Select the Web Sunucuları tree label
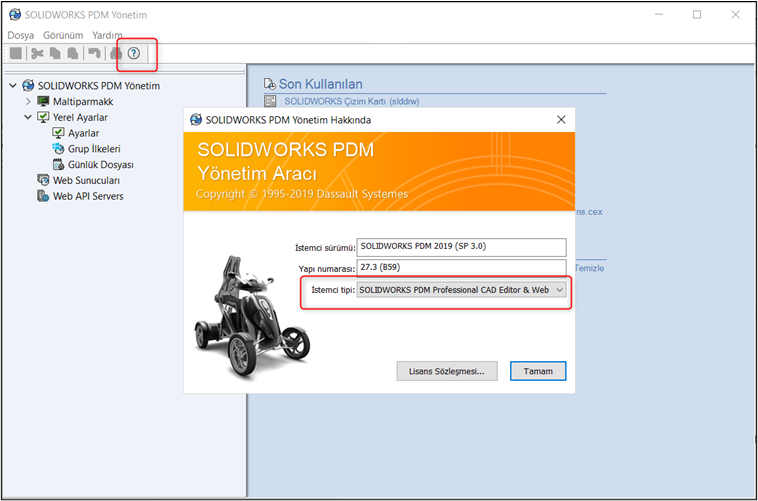This screenshot has width=758, height=501. coord(87,180)
